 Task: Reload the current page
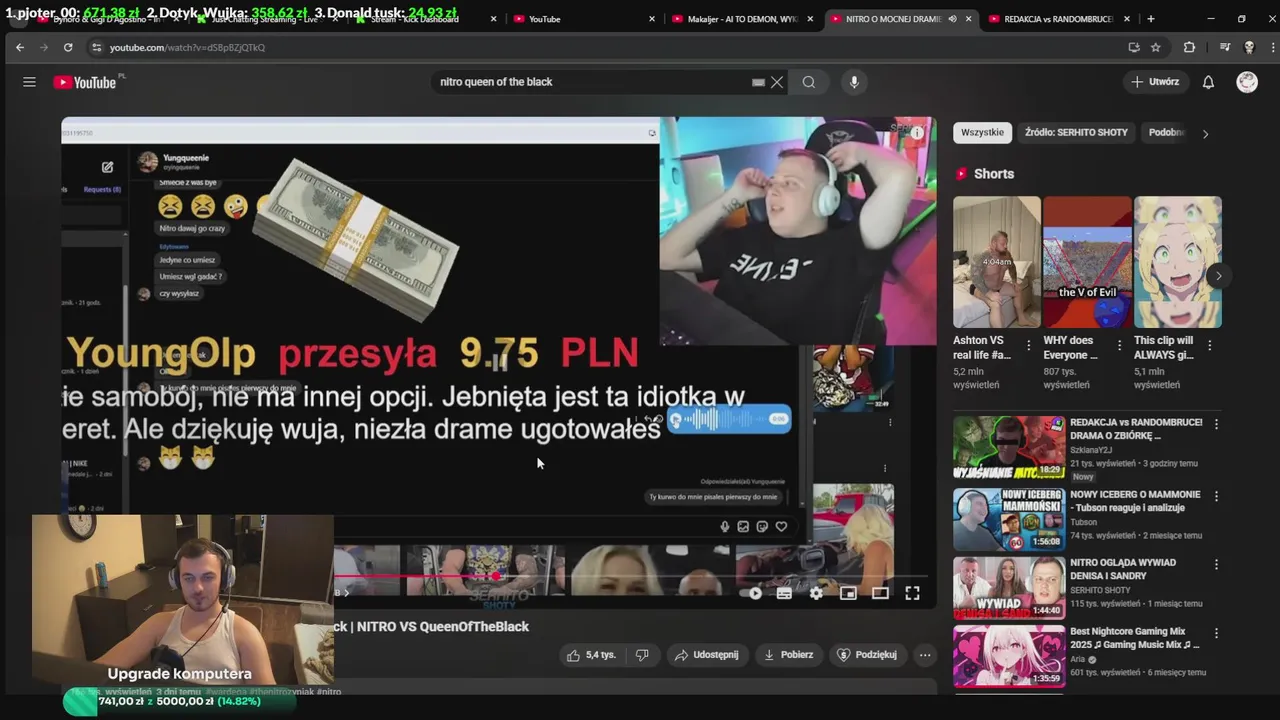[x=68, y=47]
